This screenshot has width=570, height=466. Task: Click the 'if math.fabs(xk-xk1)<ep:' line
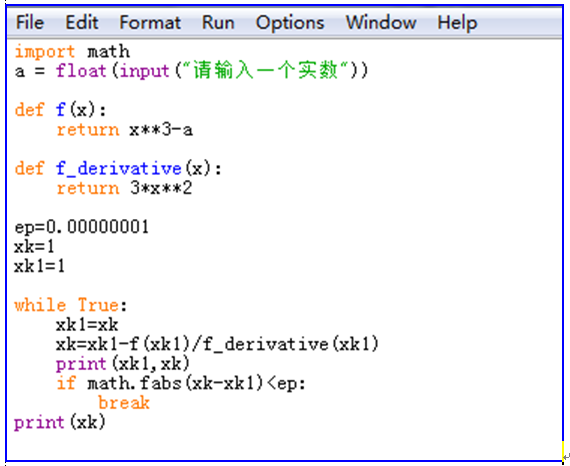[181, 383]
